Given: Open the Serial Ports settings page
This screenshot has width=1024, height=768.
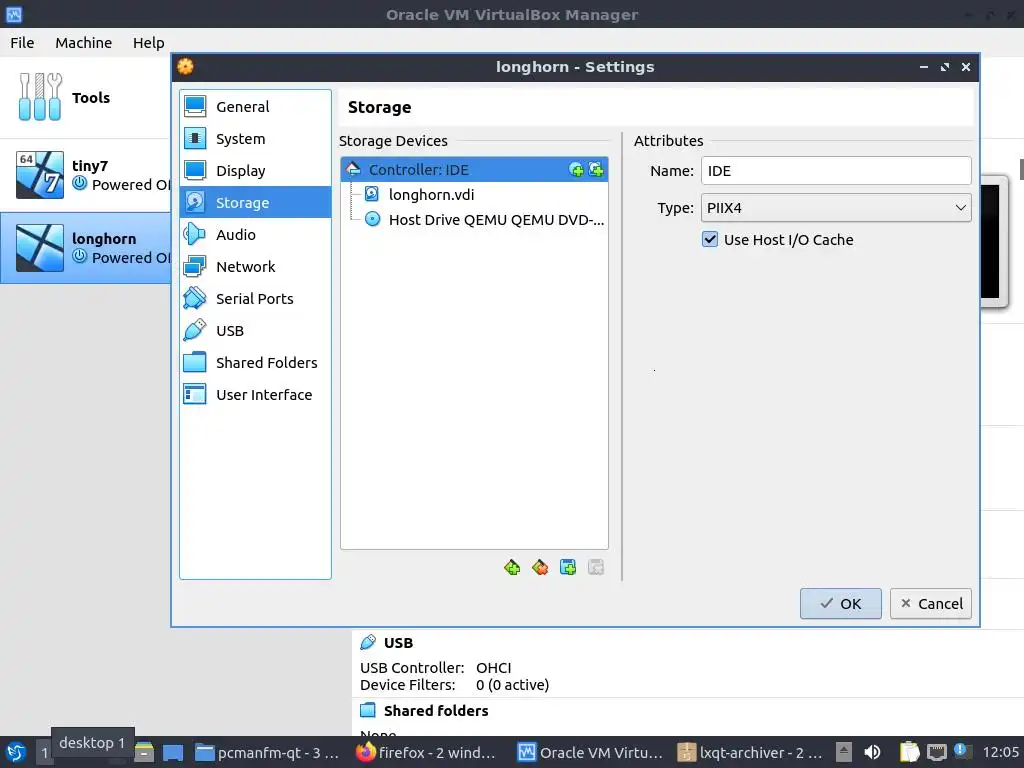Looking at the screenshot, I should (255, 298).
